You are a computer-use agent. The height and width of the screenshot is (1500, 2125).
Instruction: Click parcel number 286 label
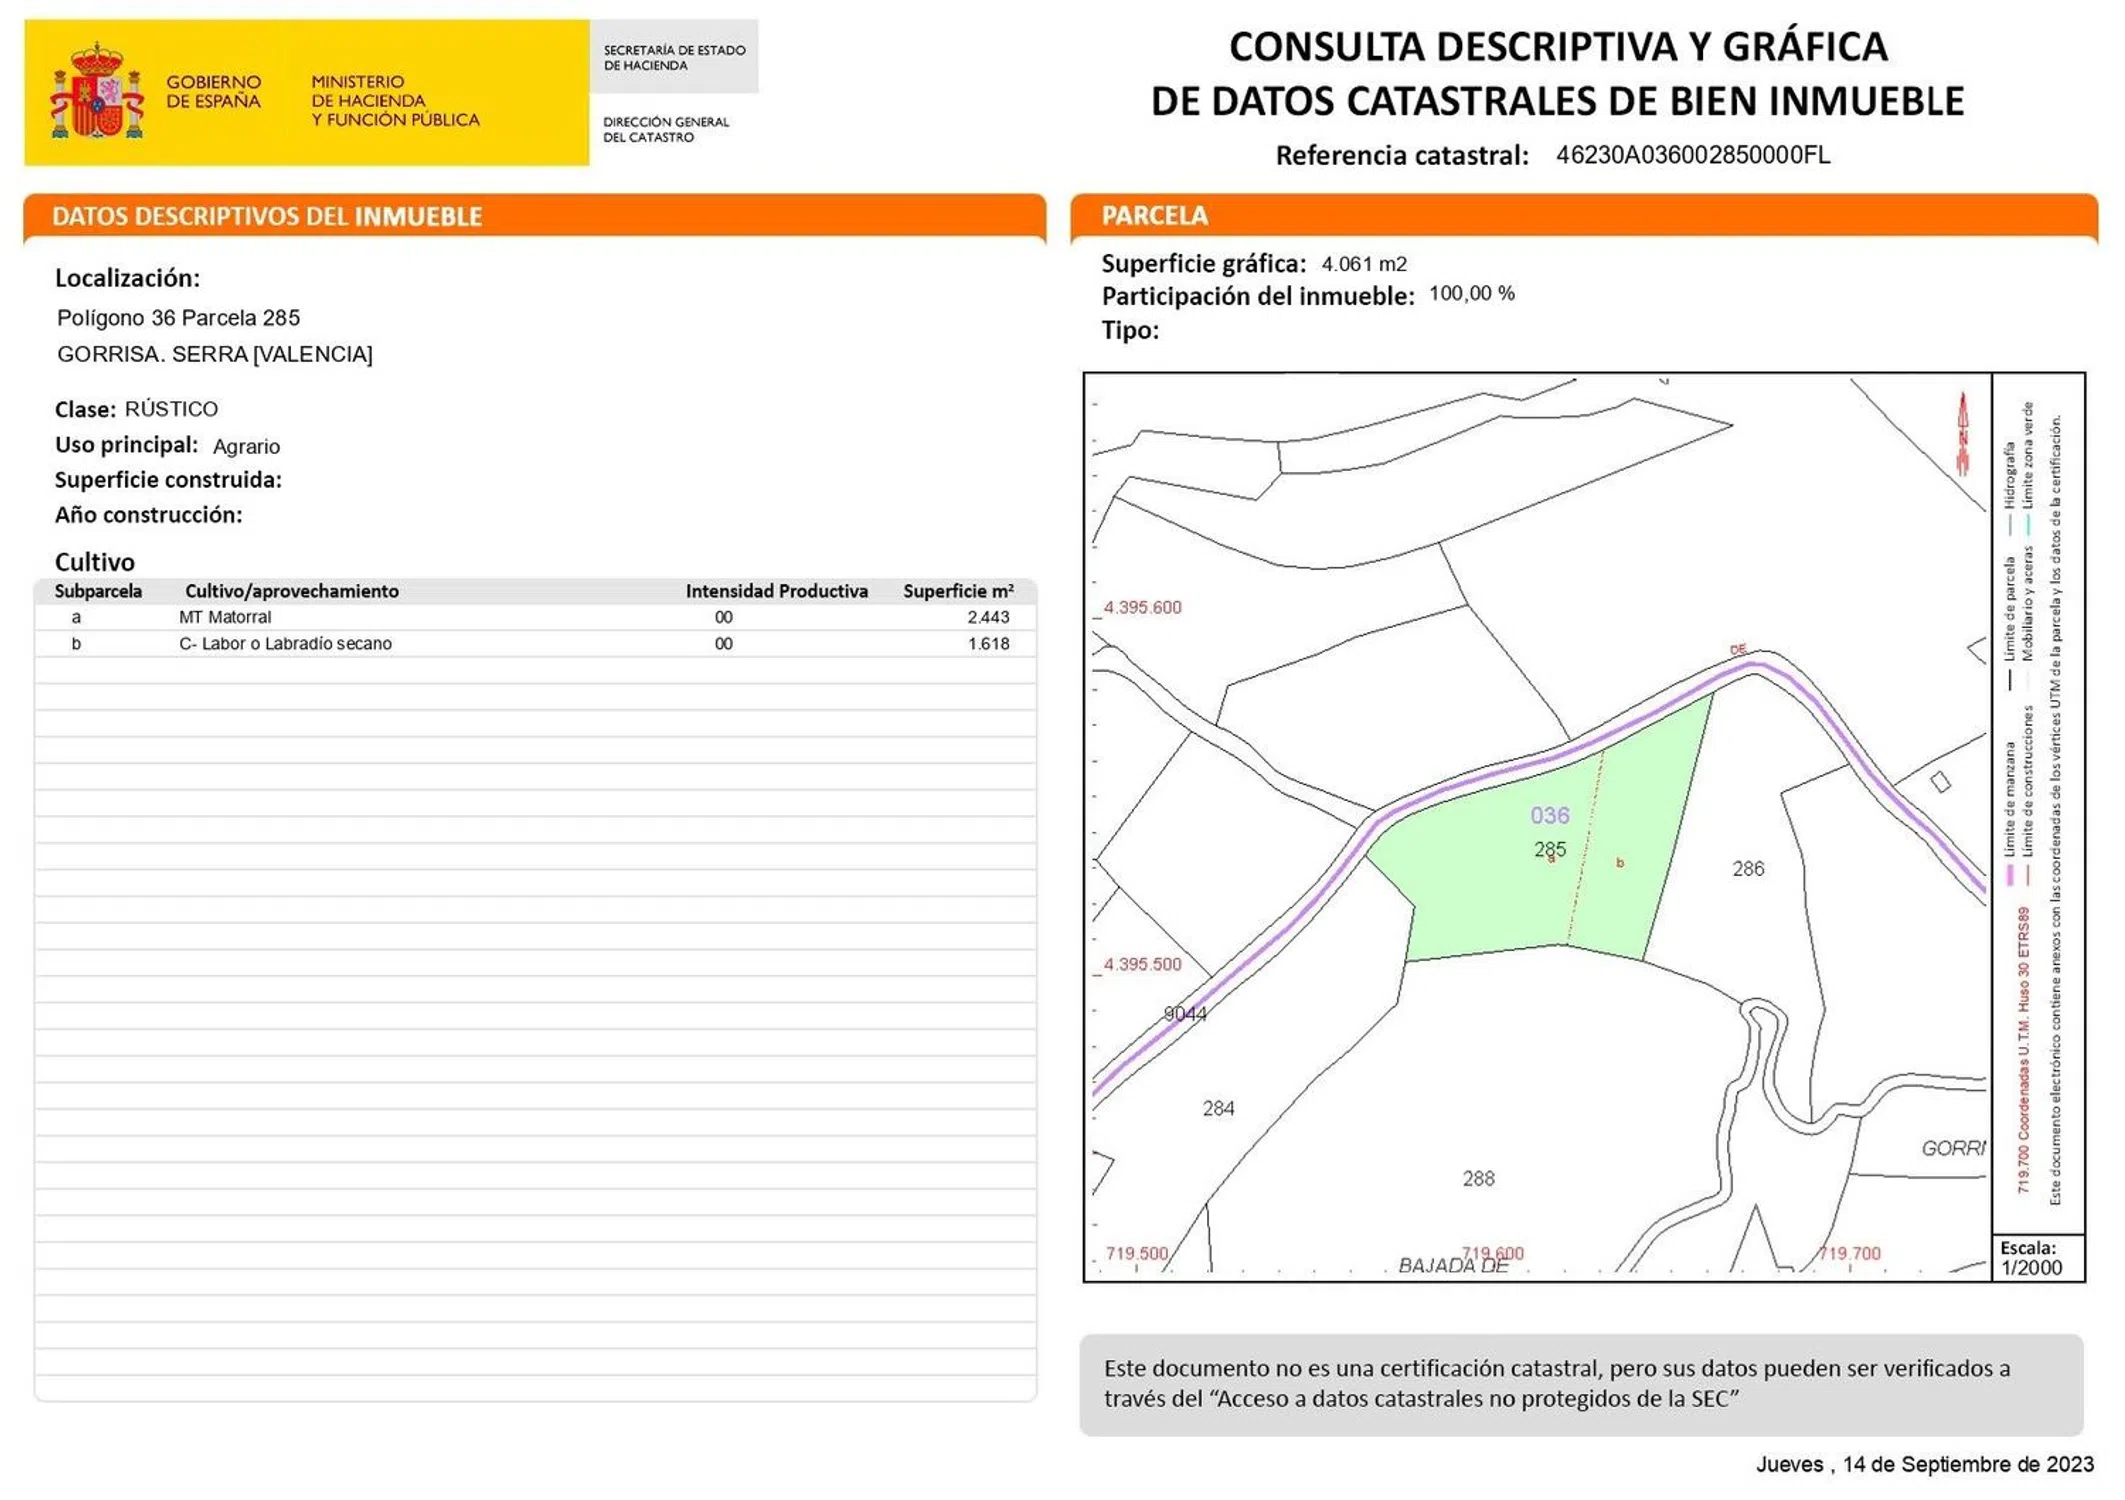[x=1747, y=868]
